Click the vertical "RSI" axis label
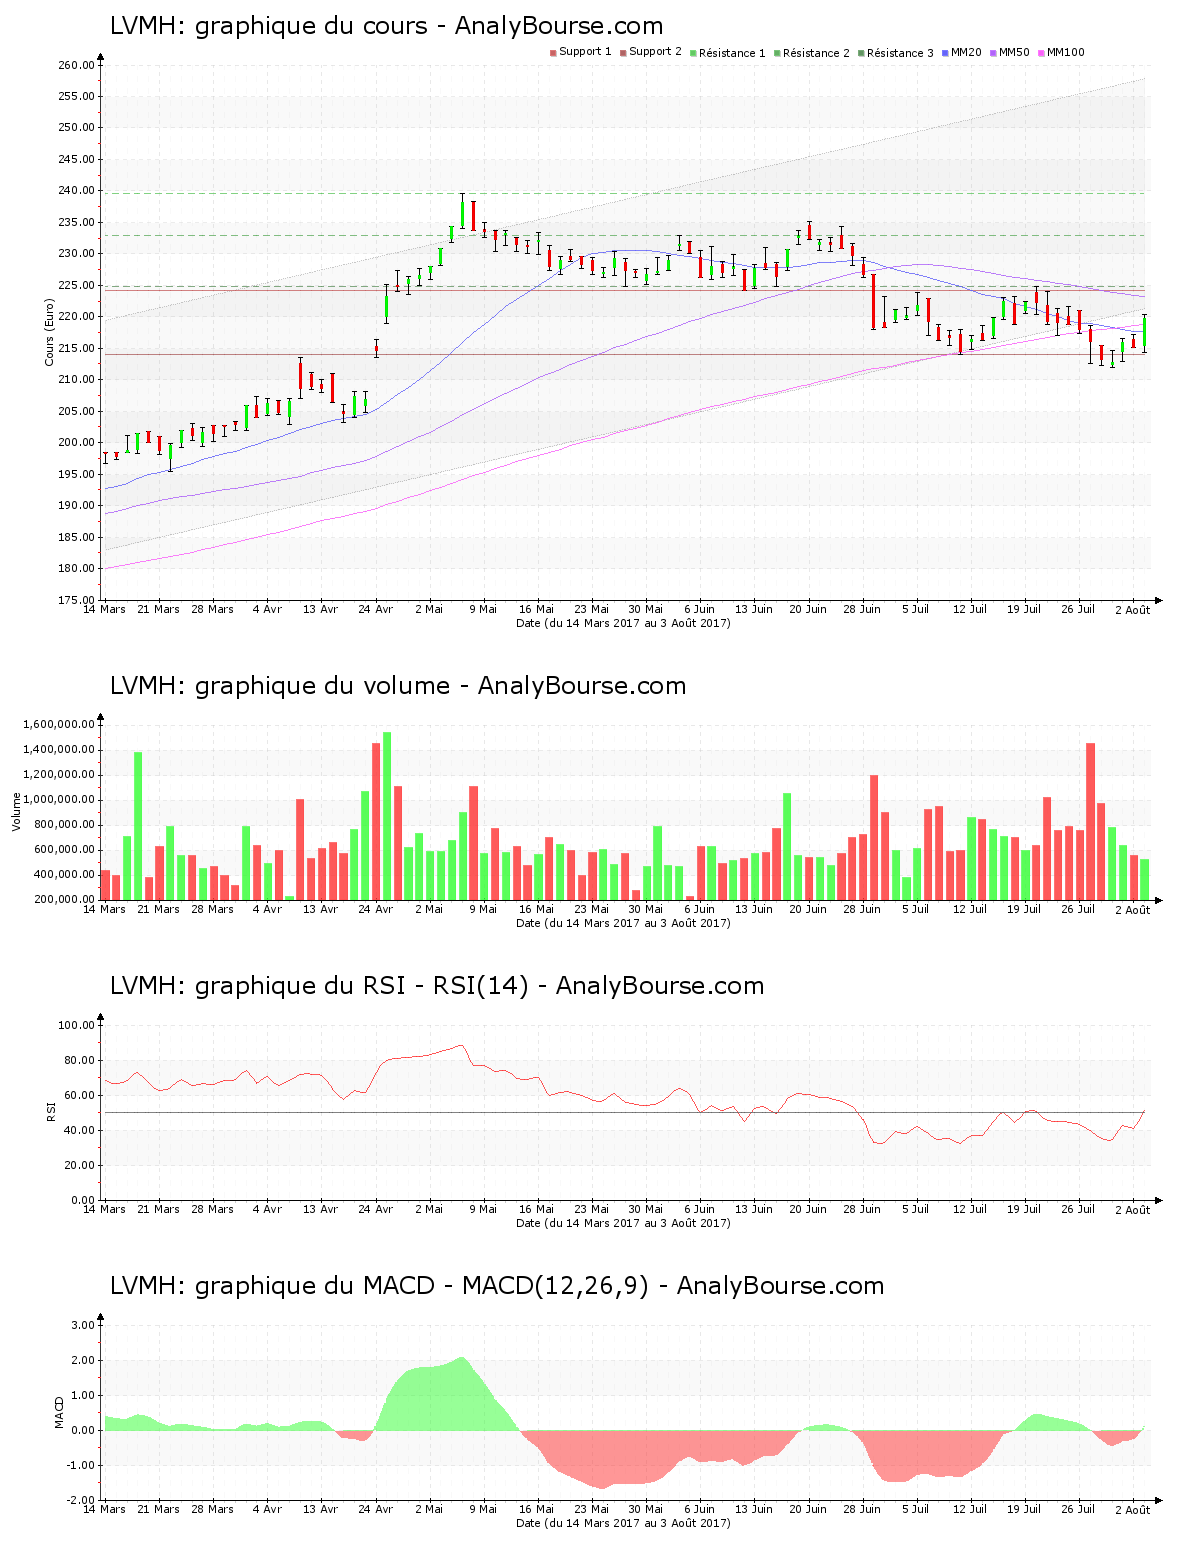 50,1111
